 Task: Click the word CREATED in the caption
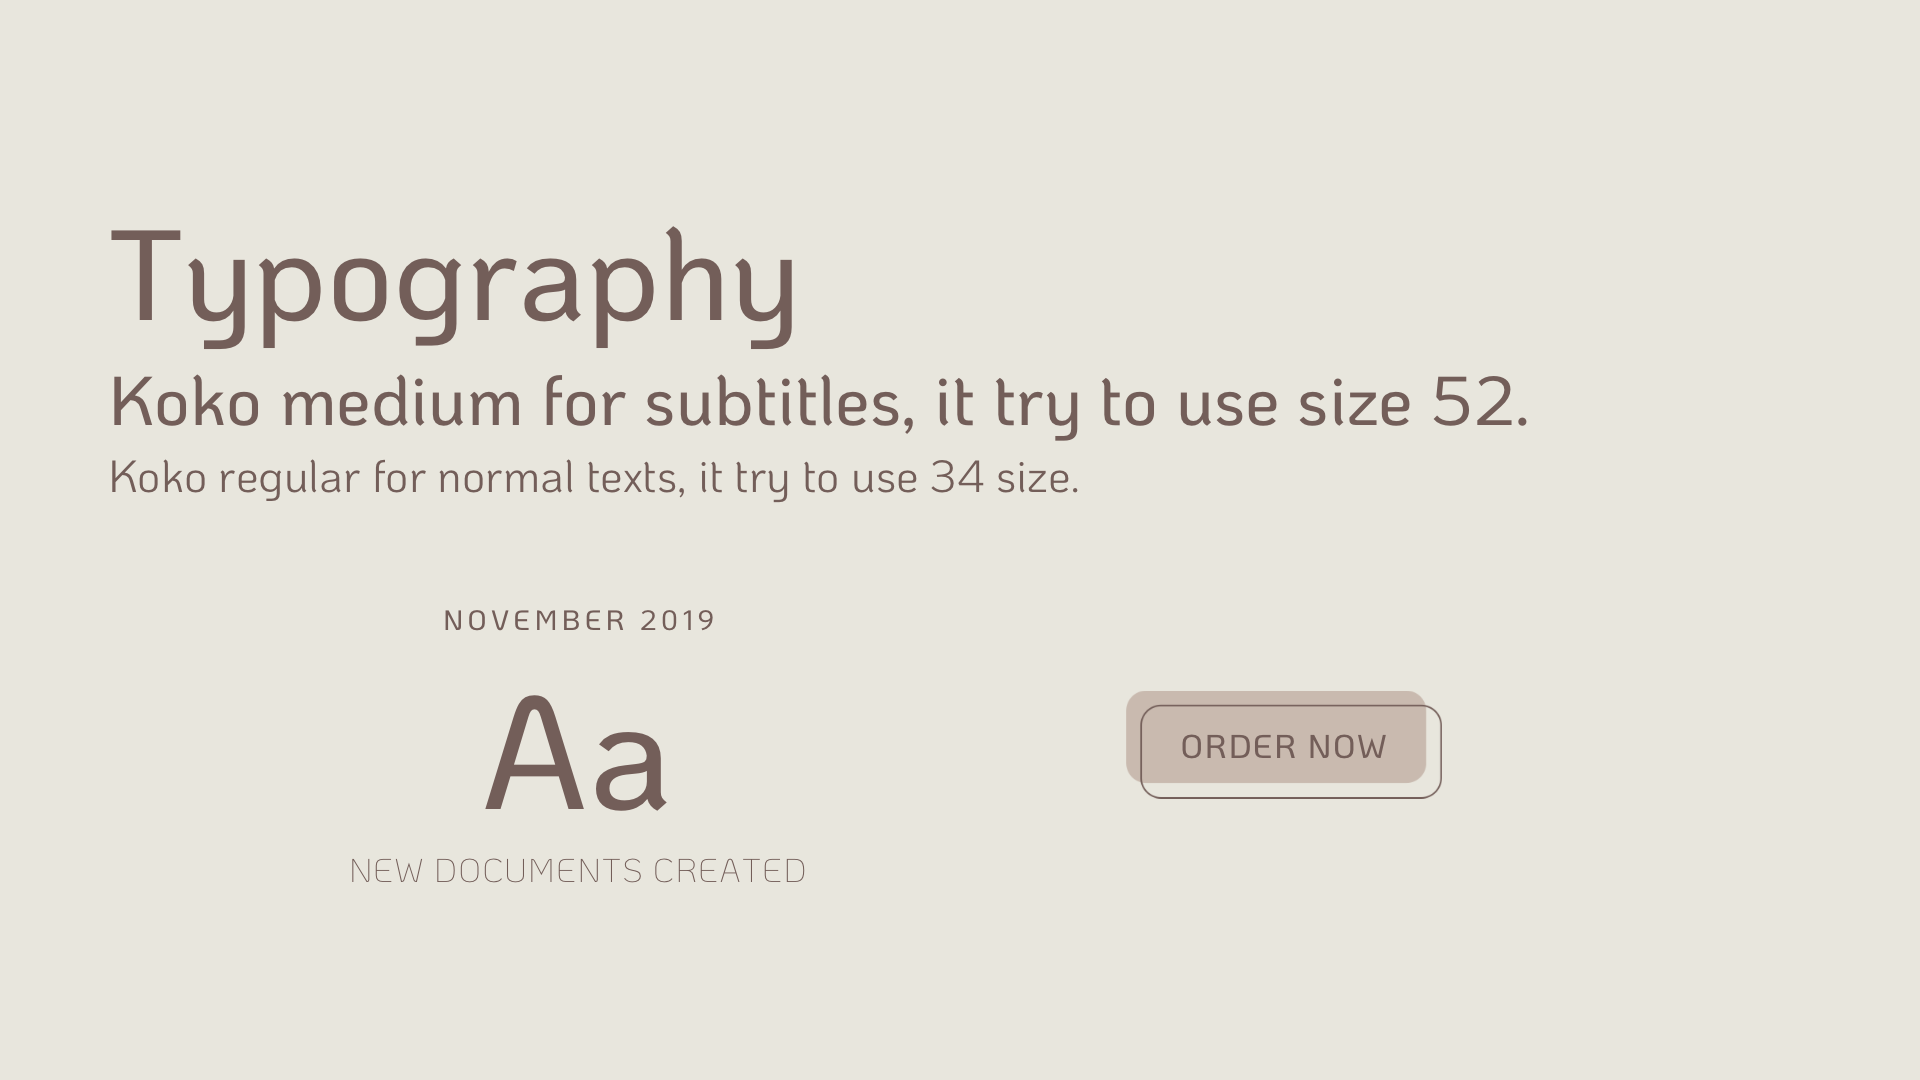coord(729,871)
